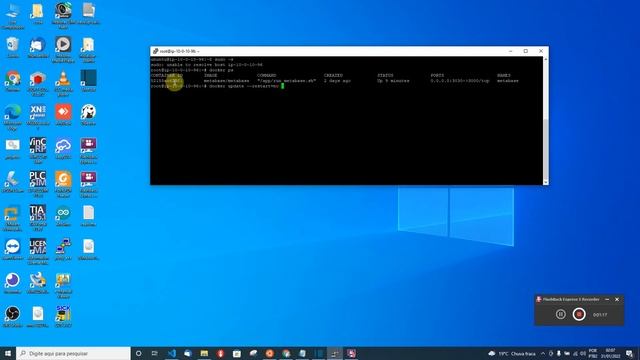
Task: Launch the Arduino desktop shortcut
Action: tap(63, 216)
